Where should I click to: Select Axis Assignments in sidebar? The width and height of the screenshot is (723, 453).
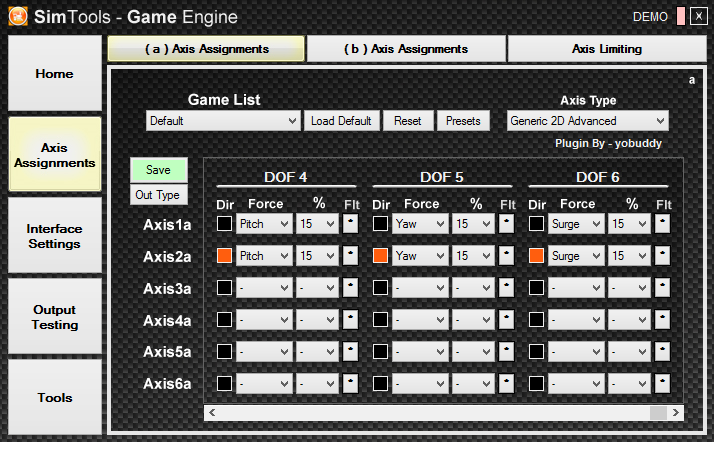pos(55,154)
